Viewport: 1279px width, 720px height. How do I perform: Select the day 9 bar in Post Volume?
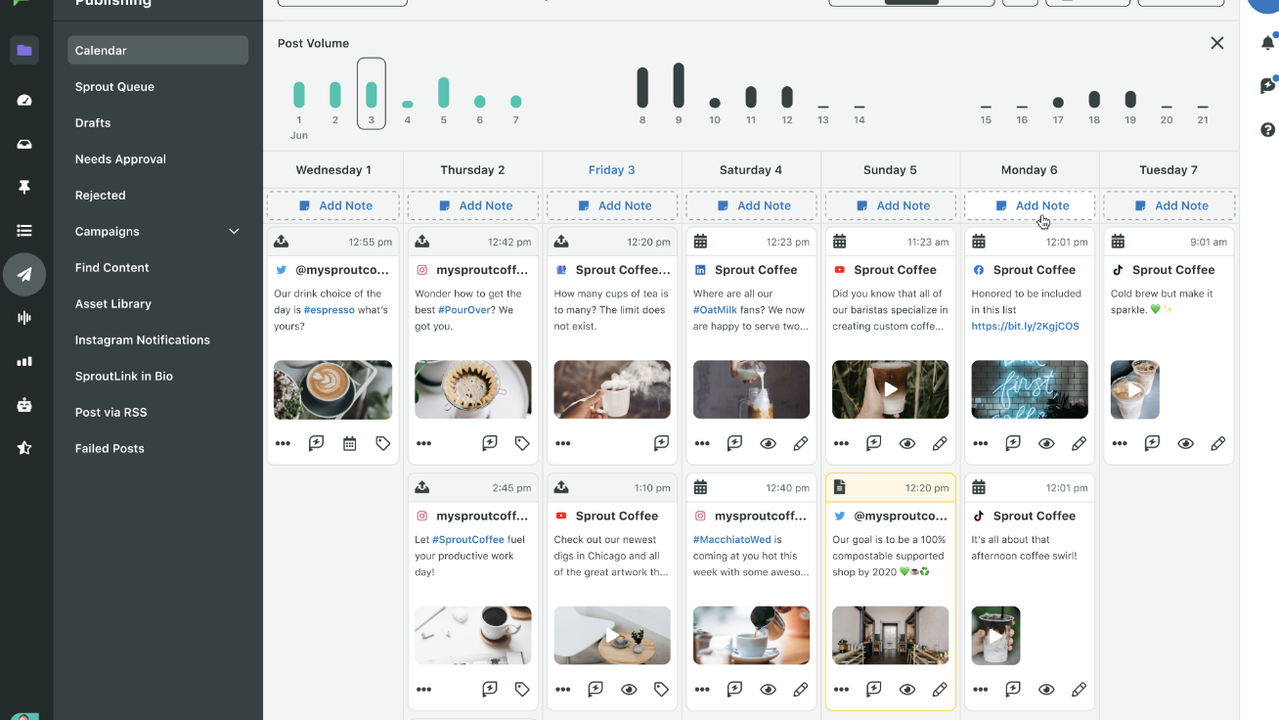tap(678, 86)
